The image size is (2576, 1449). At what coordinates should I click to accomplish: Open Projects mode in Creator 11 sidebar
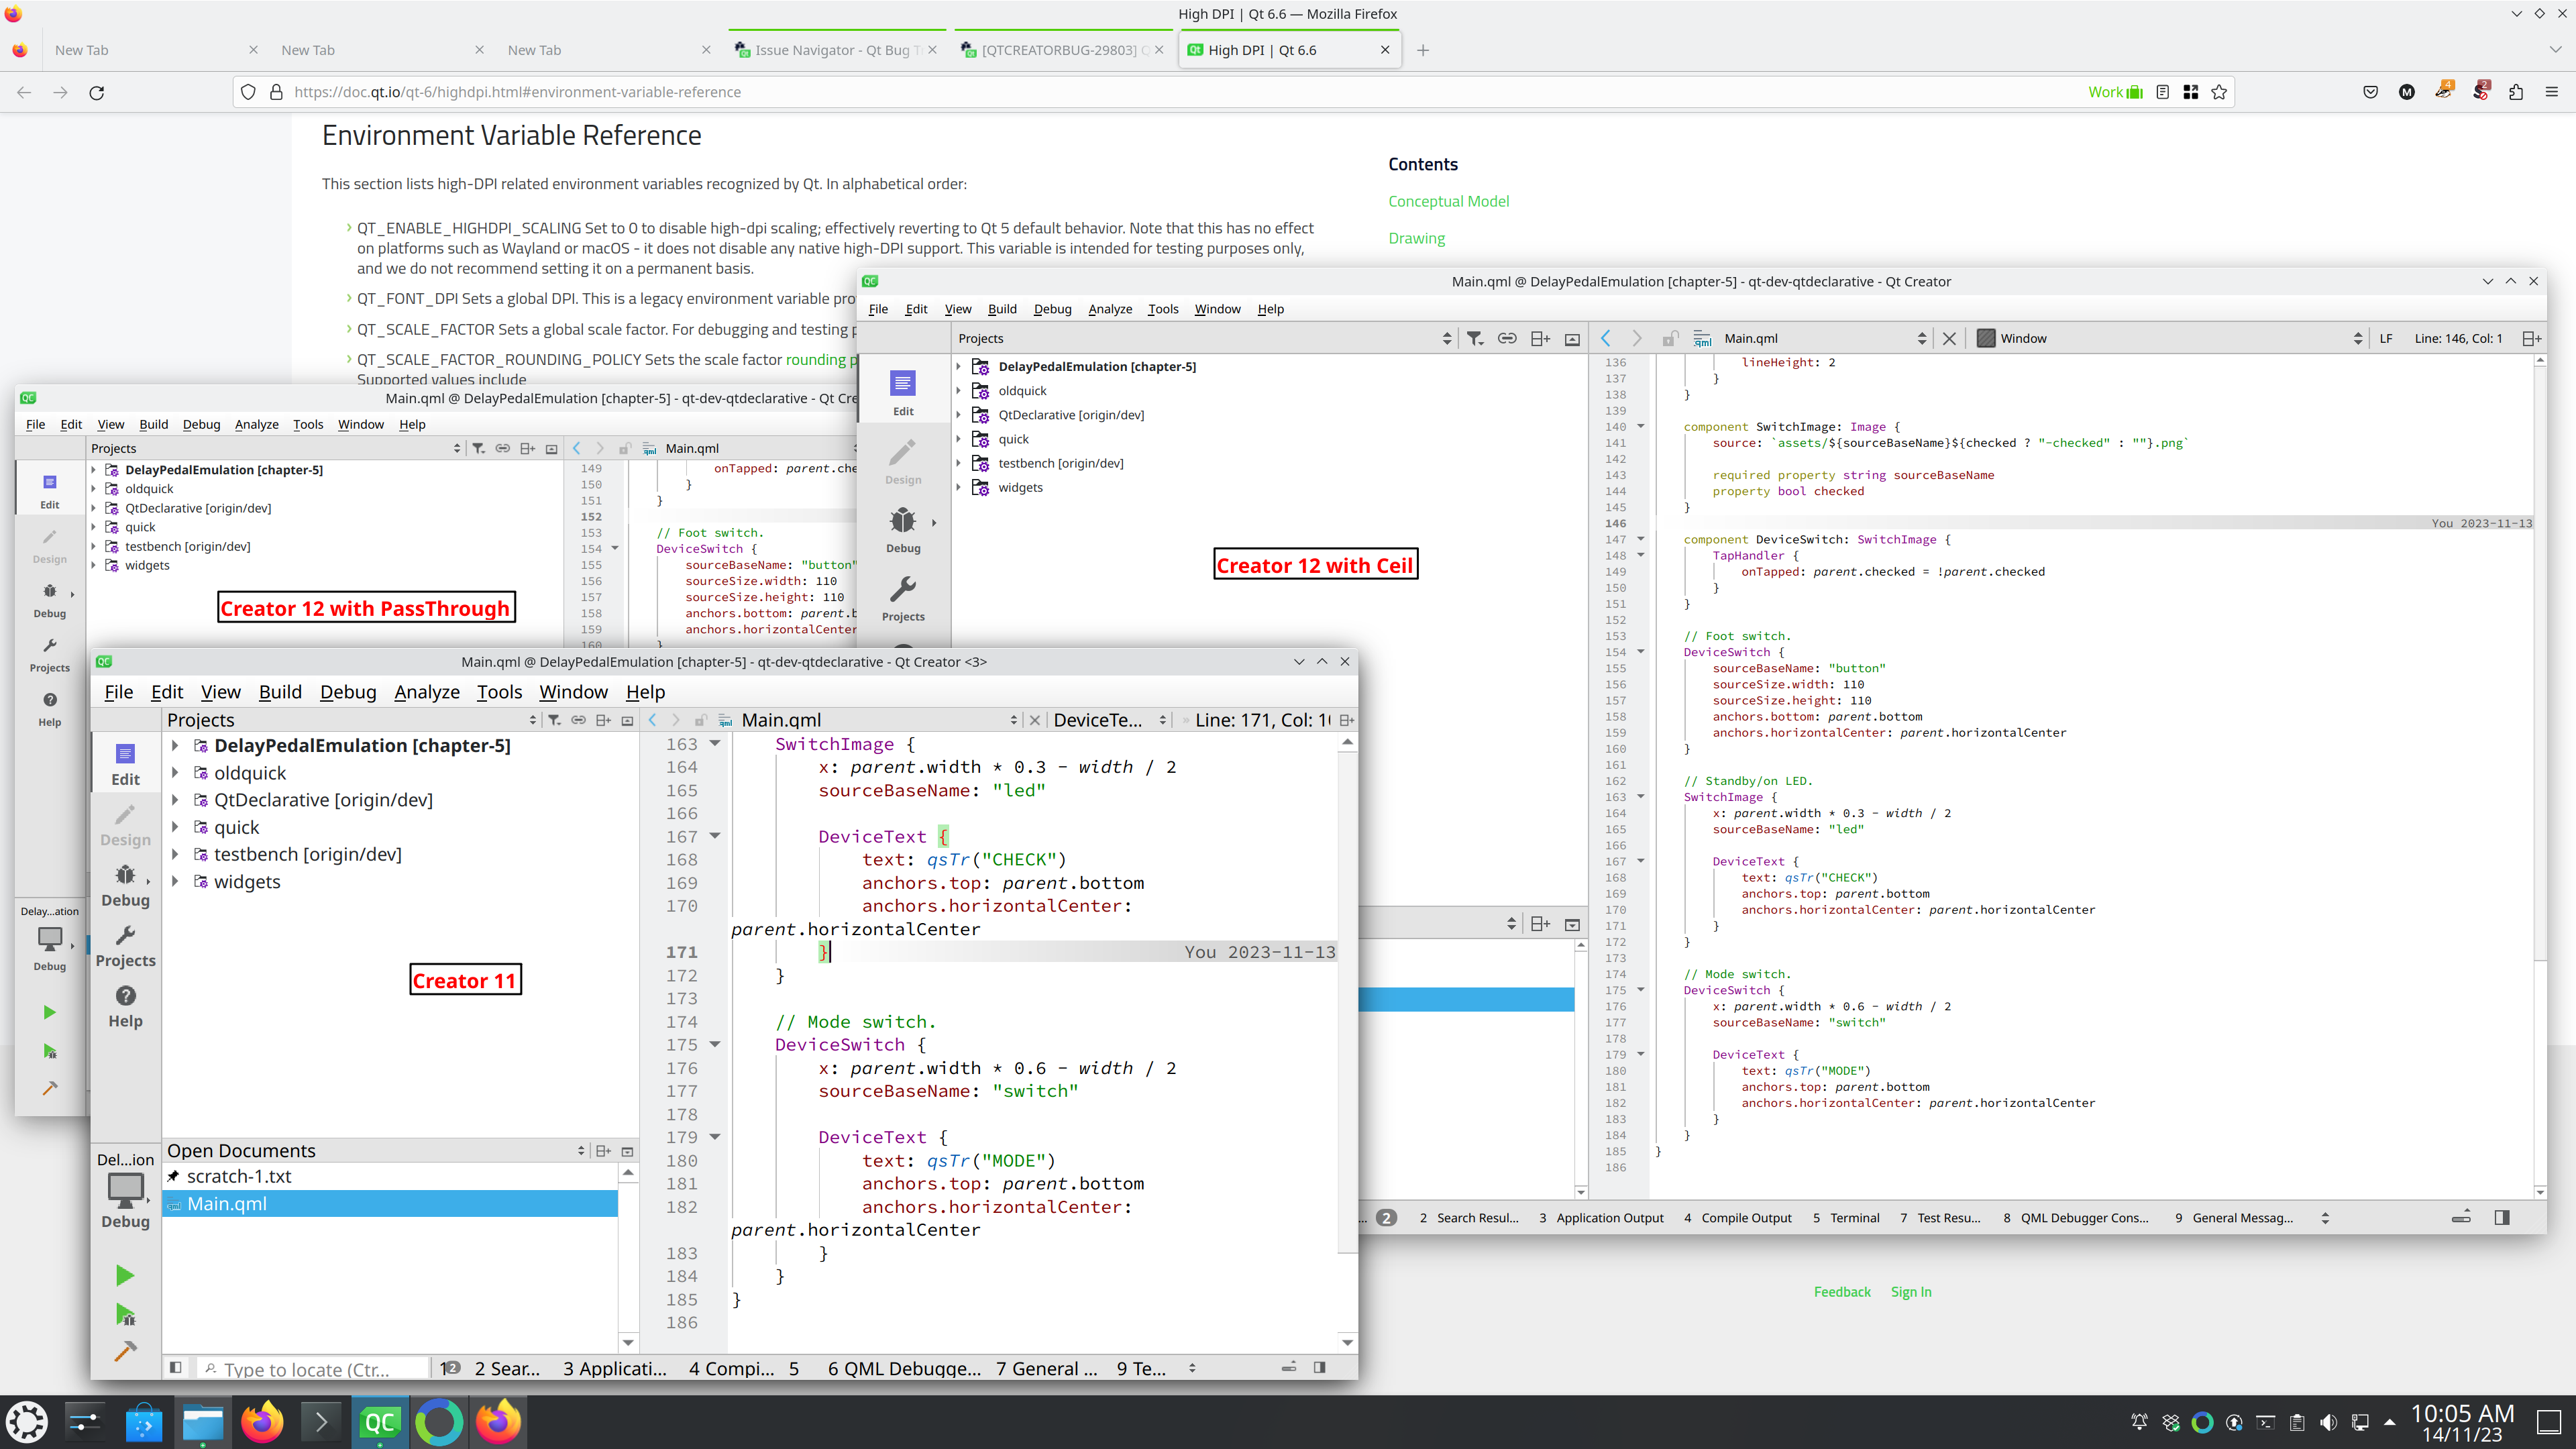point(125,946)
